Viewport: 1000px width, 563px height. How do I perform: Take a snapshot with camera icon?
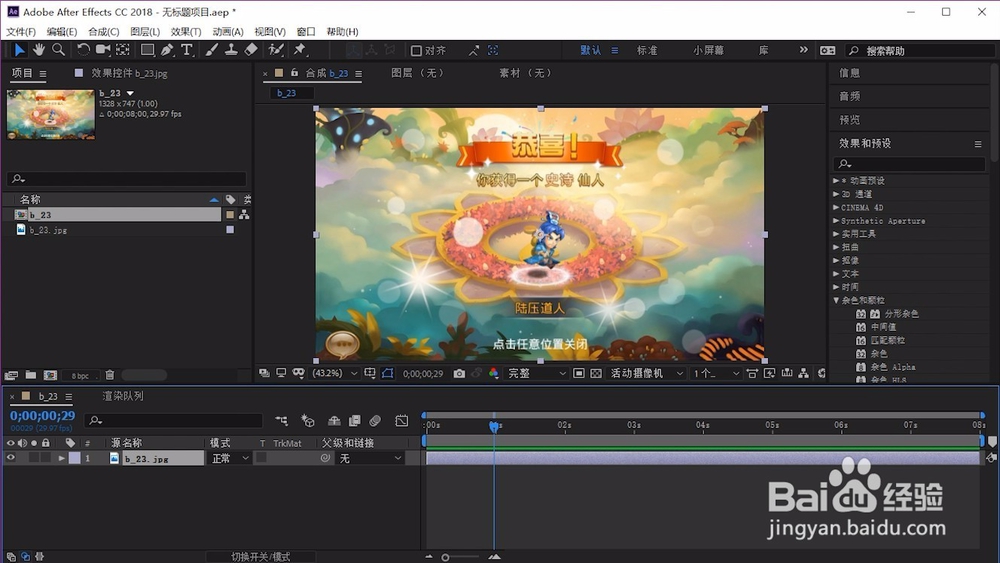point(459,374)
